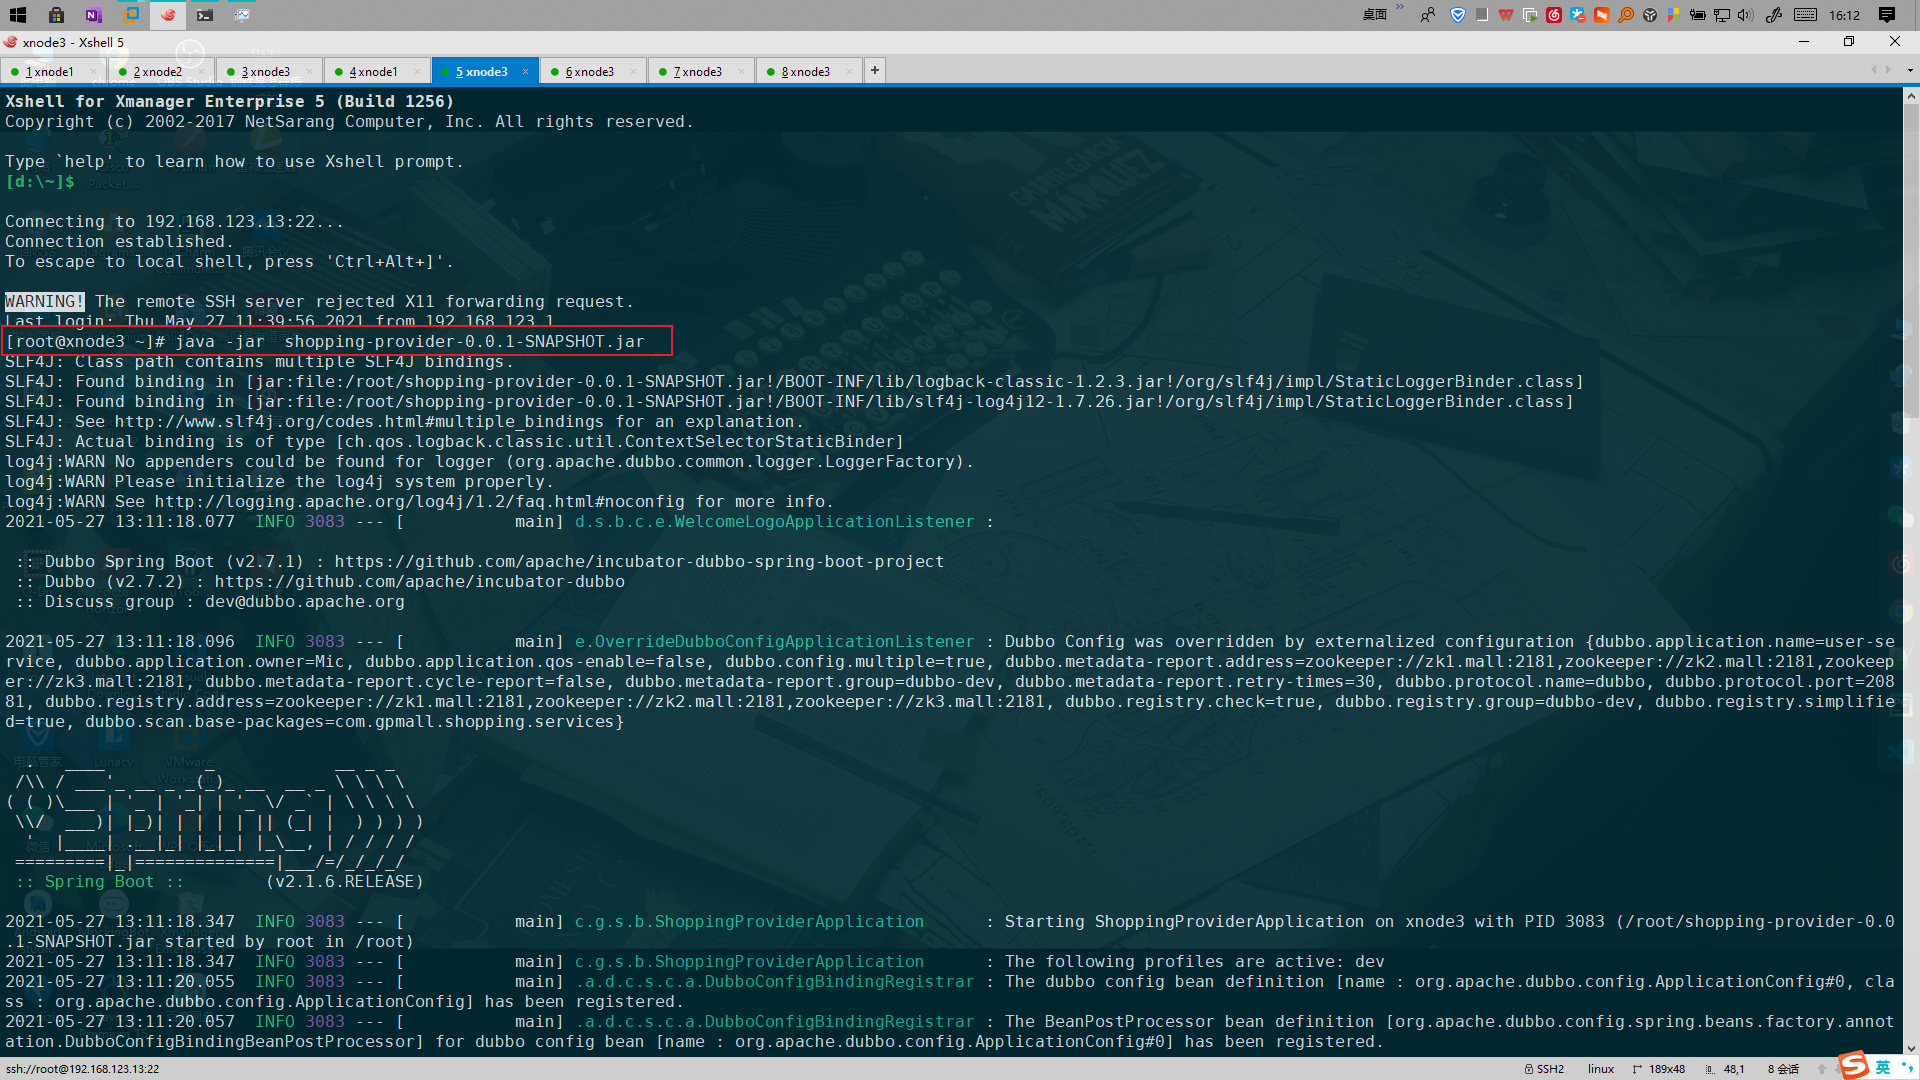
Task: Open the Windows Start menu
Action: coord(18,15)
